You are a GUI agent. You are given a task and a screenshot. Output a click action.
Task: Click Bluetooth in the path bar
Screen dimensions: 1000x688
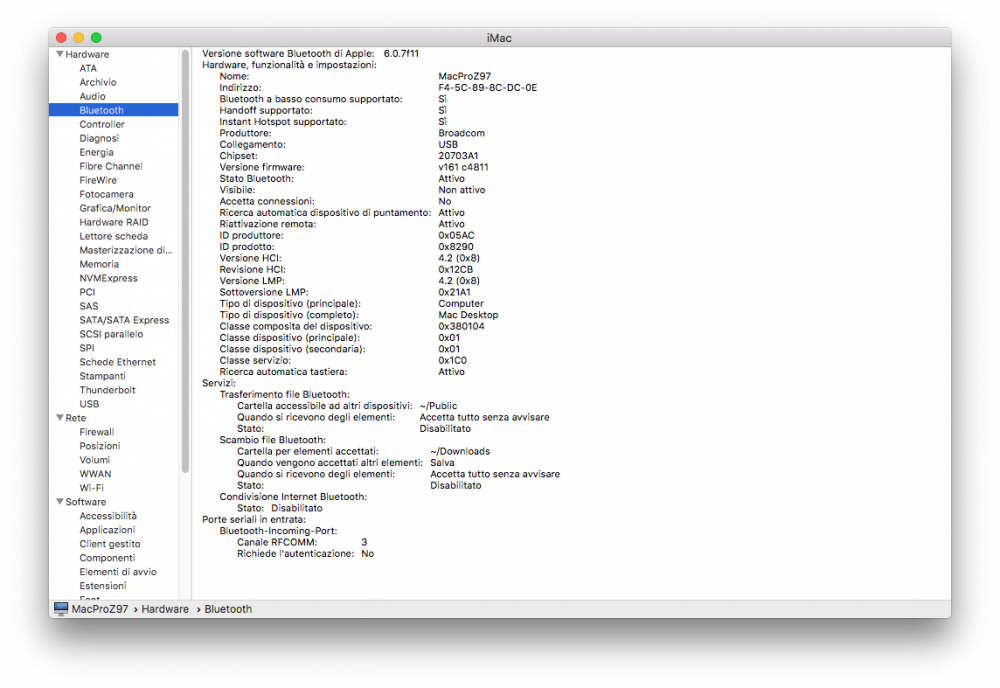point(228,610)
